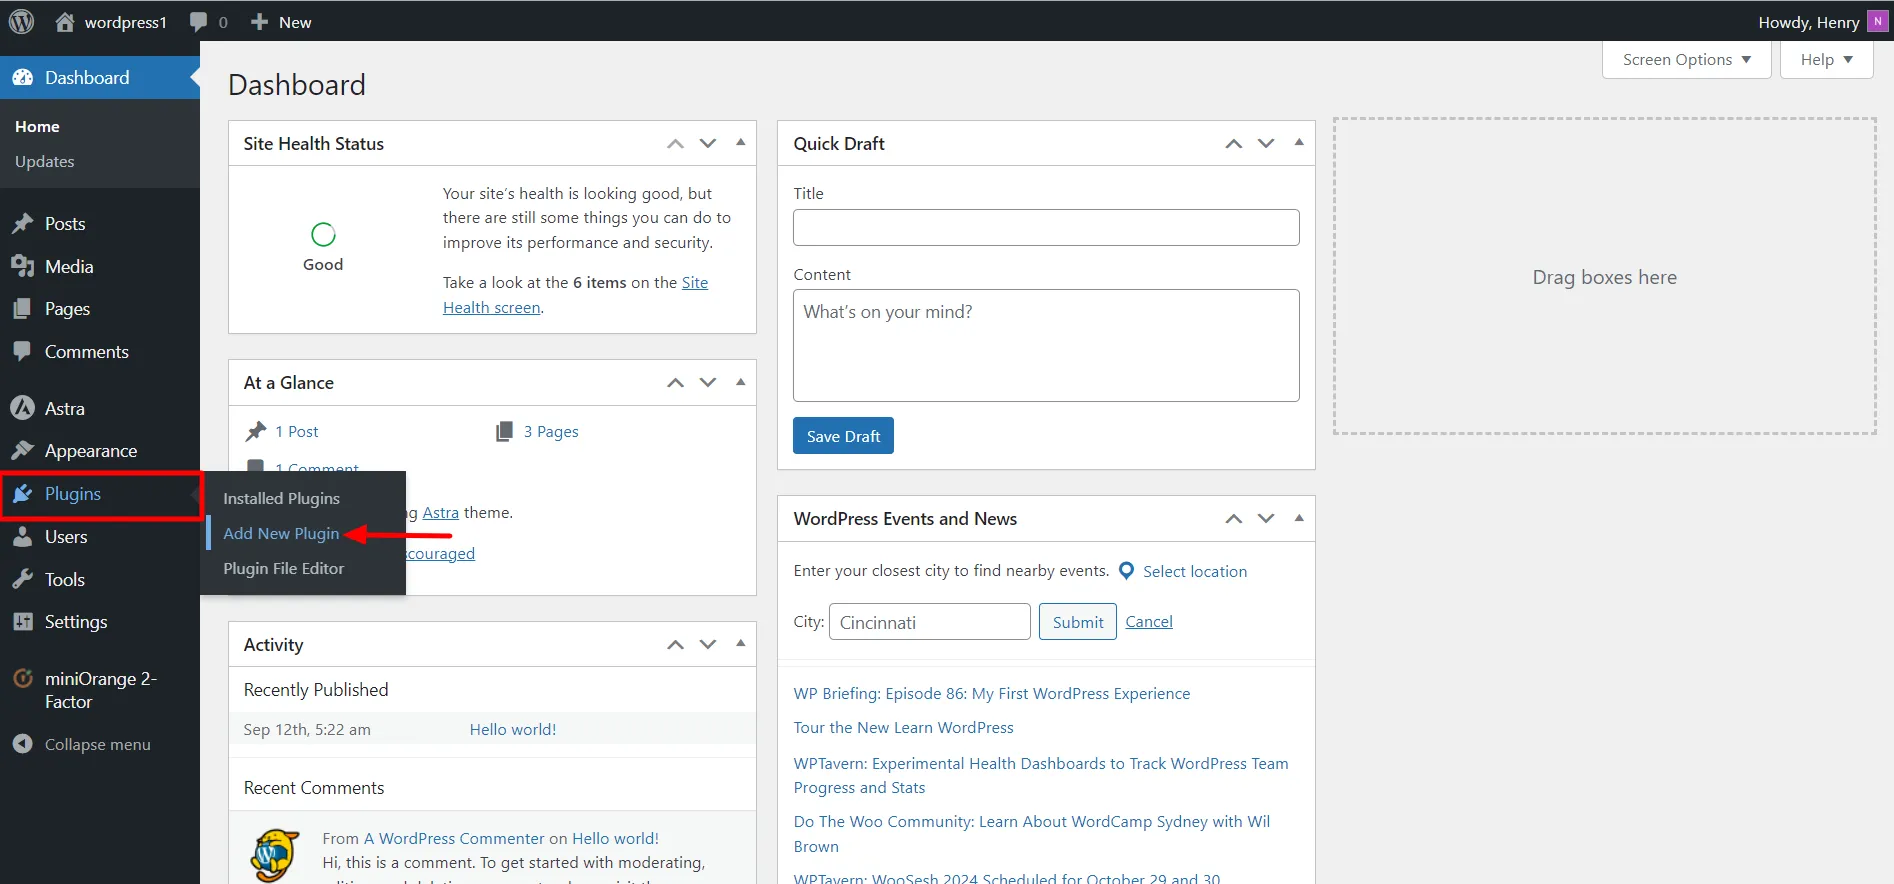Collapse the At a Glance panel
Image resolution: width=1894 pixels, height=884 pixels.
pos(741,382)
